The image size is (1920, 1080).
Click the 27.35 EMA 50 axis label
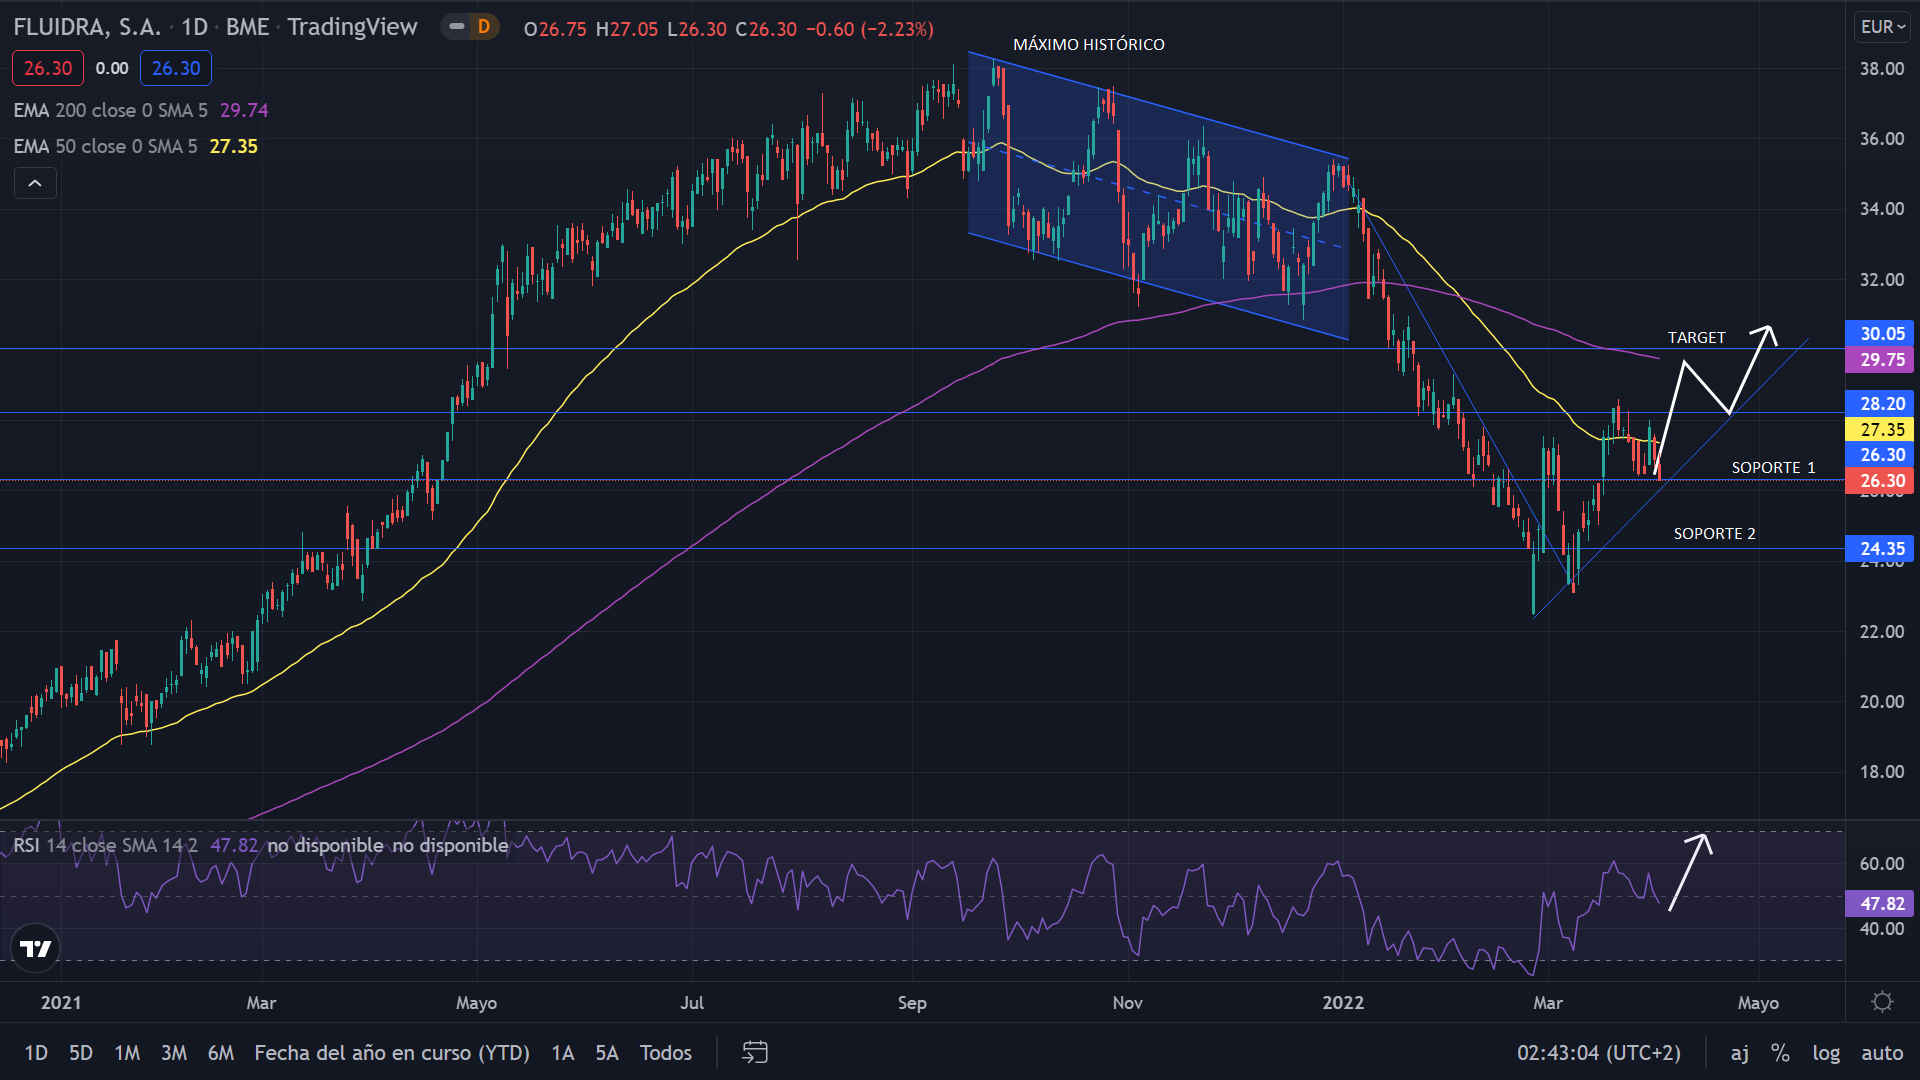coord(1879,430)
